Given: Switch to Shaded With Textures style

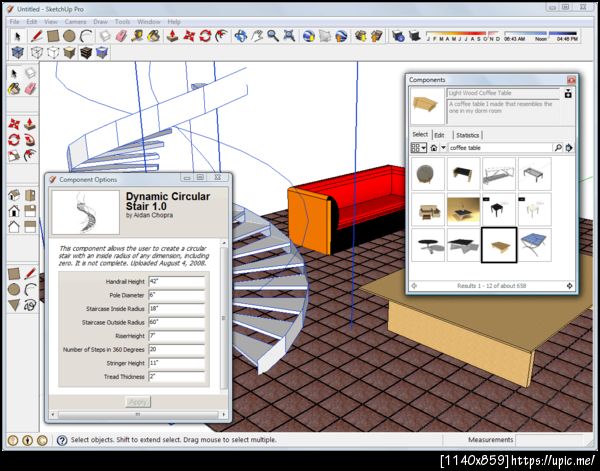Looking at the screenshot, I should pos(86,52).
